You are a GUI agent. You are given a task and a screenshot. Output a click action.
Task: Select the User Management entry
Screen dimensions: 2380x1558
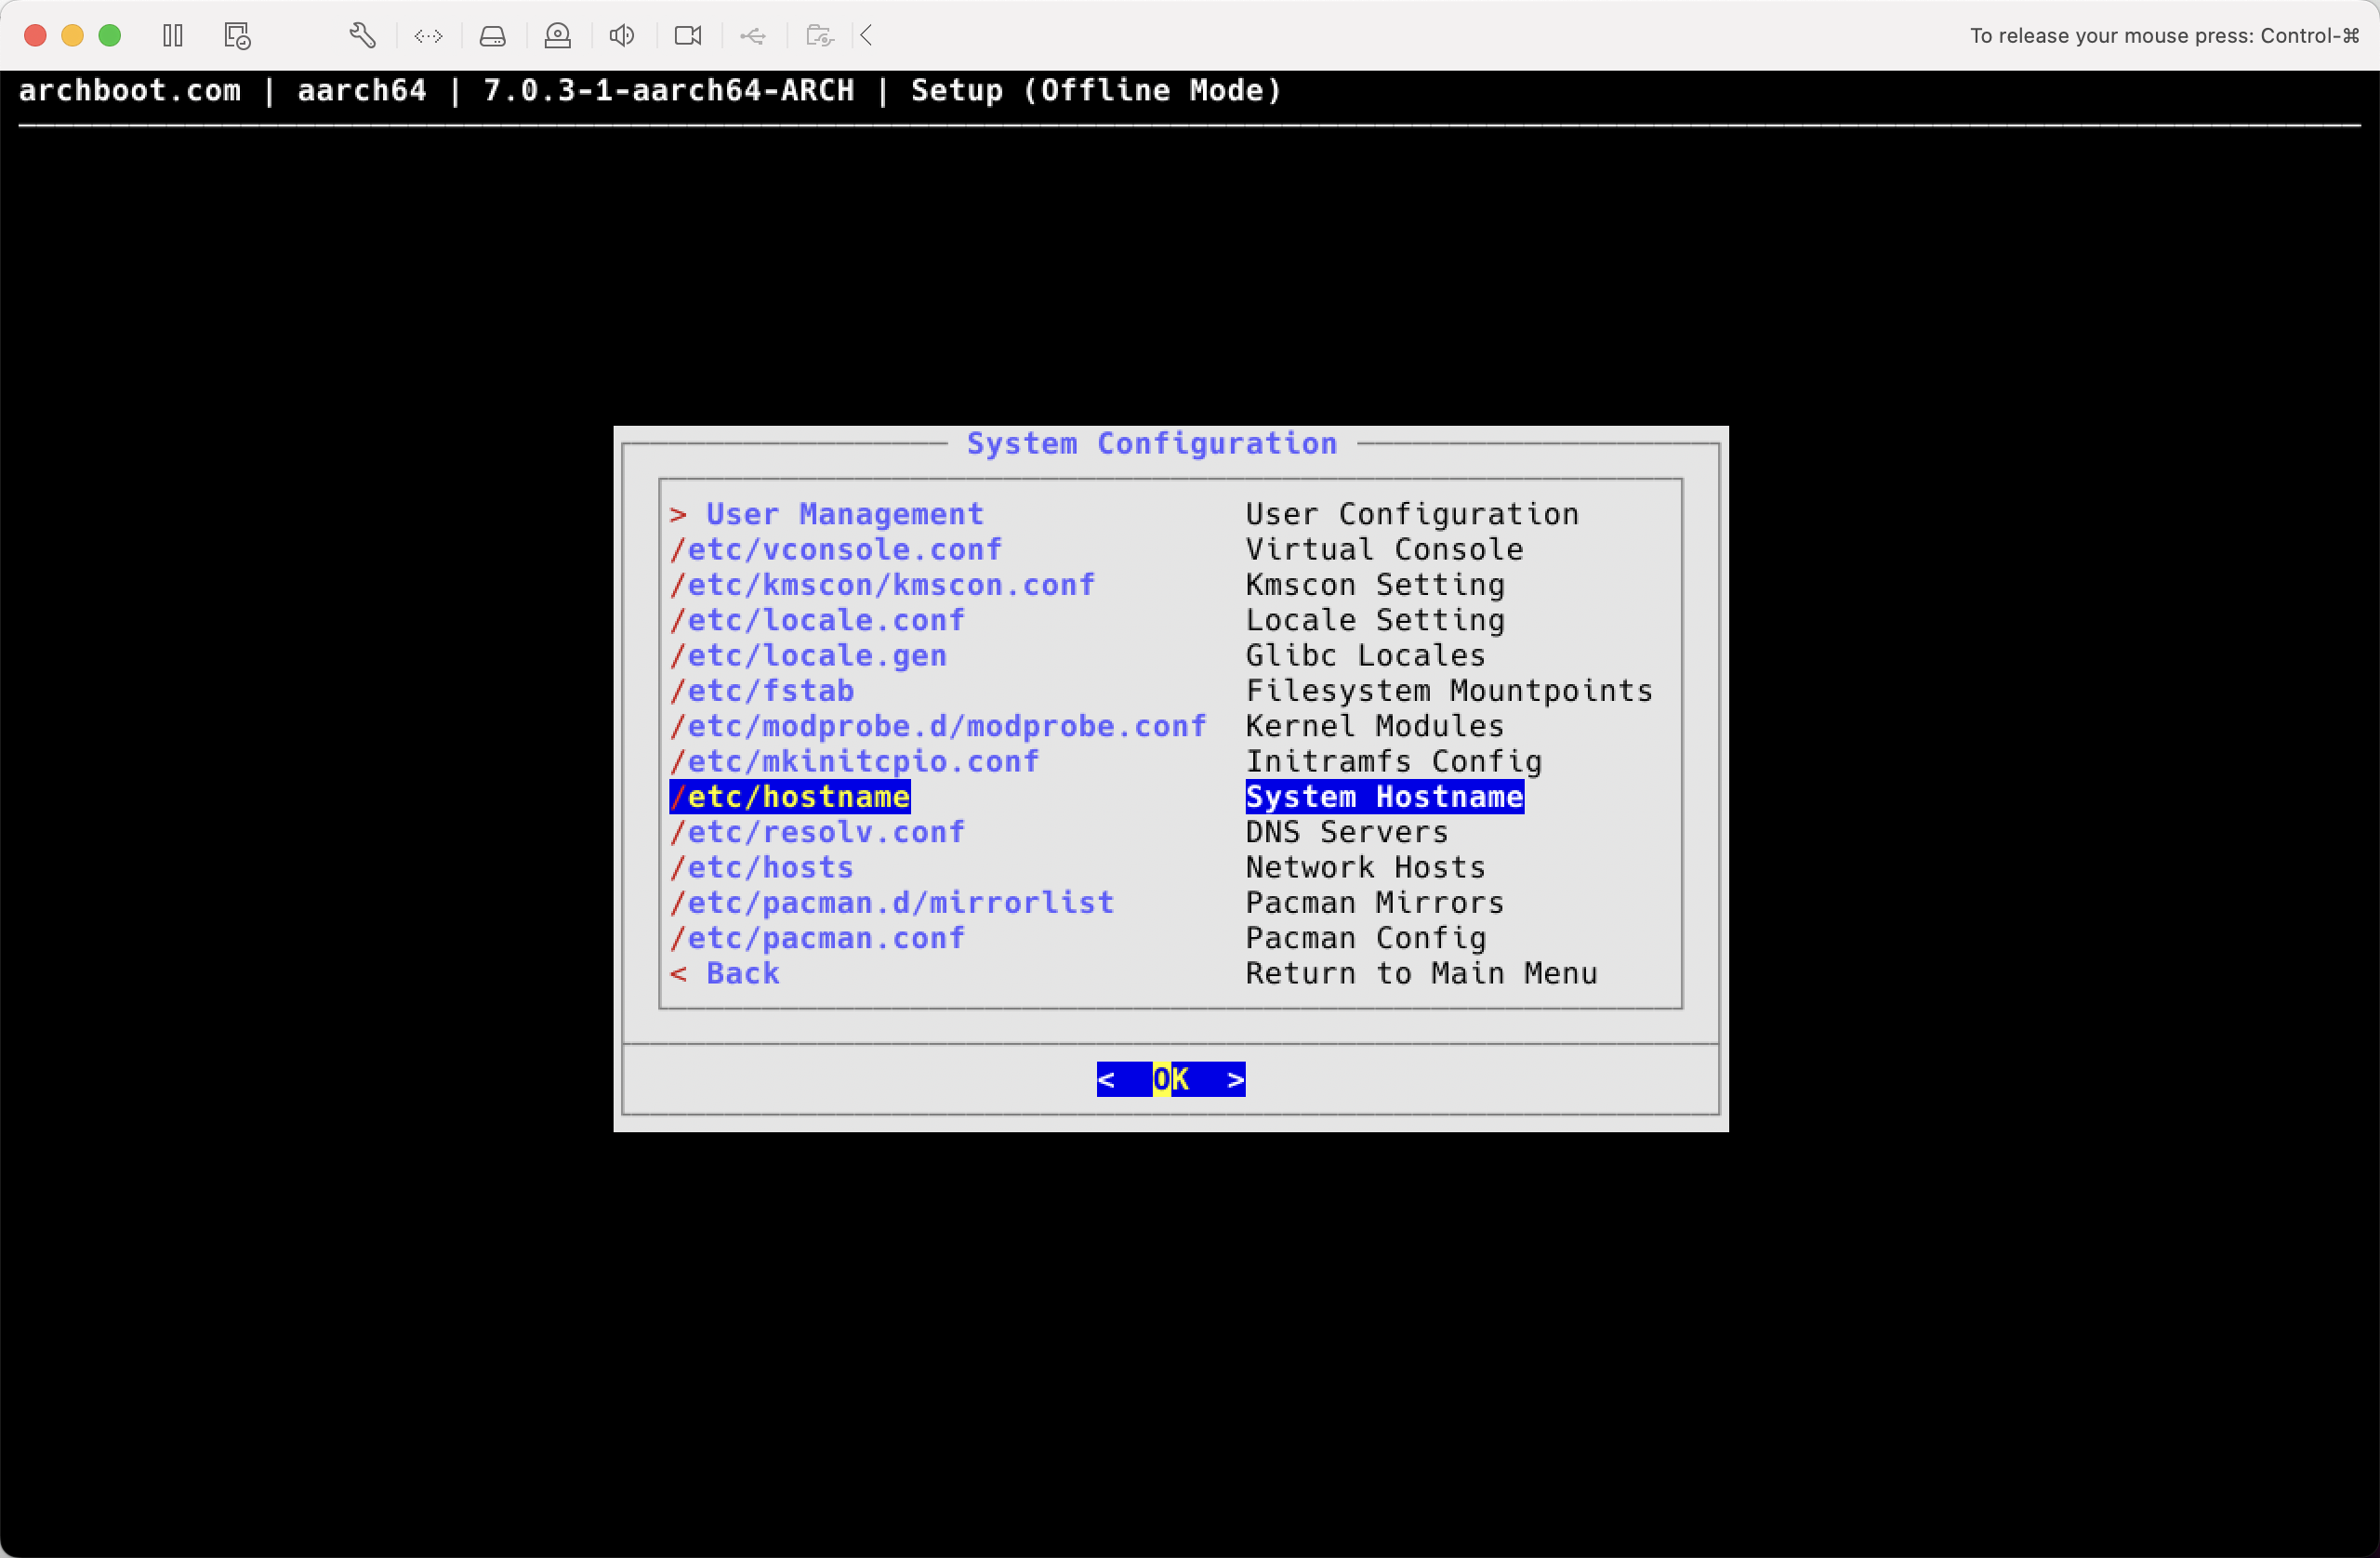(827, 514)
